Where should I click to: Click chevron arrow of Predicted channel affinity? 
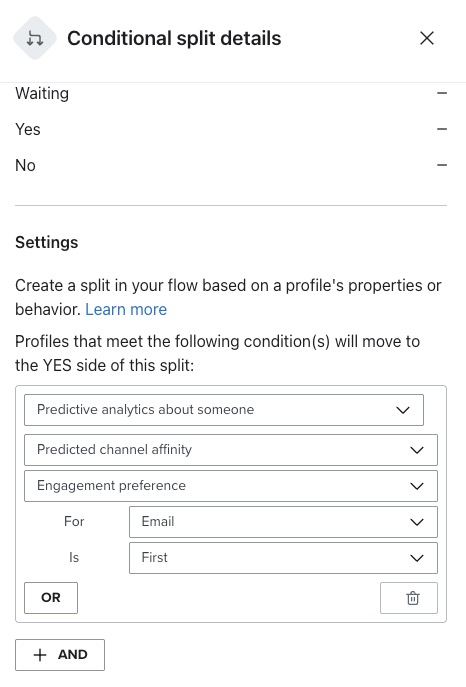[417, 450]
